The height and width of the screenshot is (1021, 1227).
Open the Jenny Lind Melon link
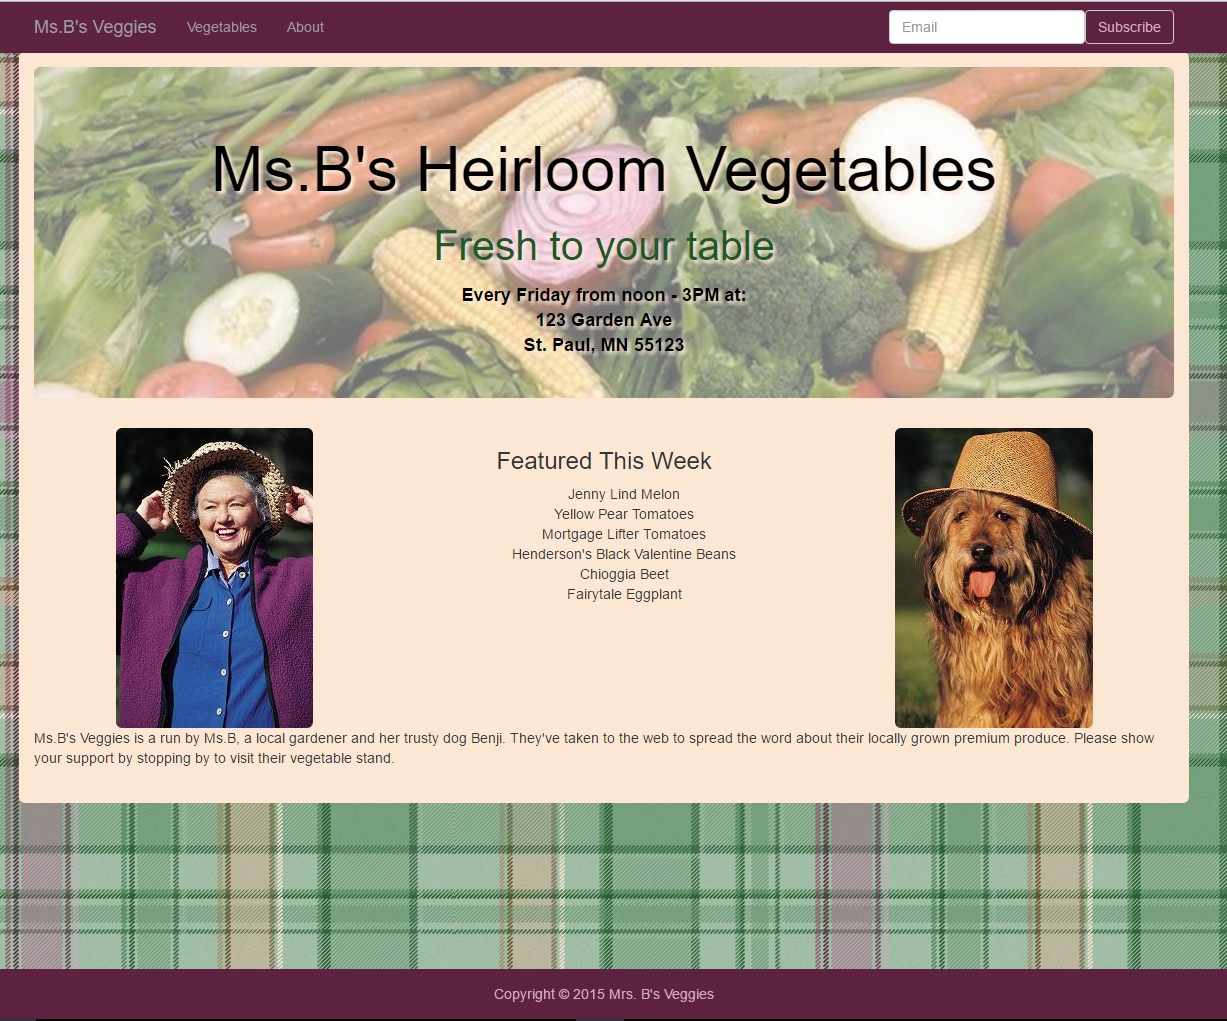pos(623,494)
